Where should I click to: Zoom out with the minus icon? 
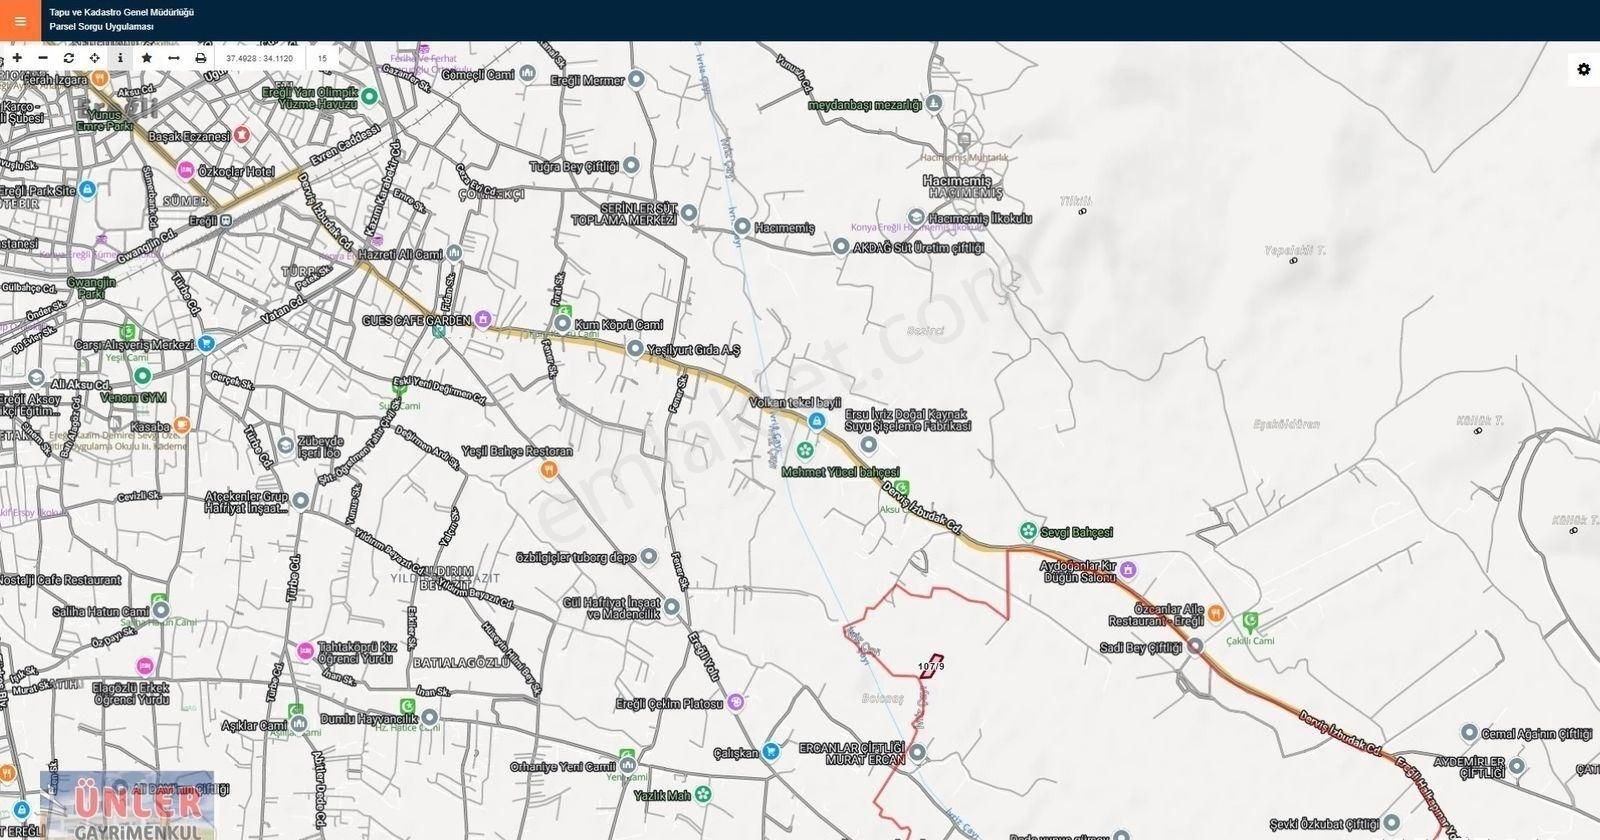point(43,58)
